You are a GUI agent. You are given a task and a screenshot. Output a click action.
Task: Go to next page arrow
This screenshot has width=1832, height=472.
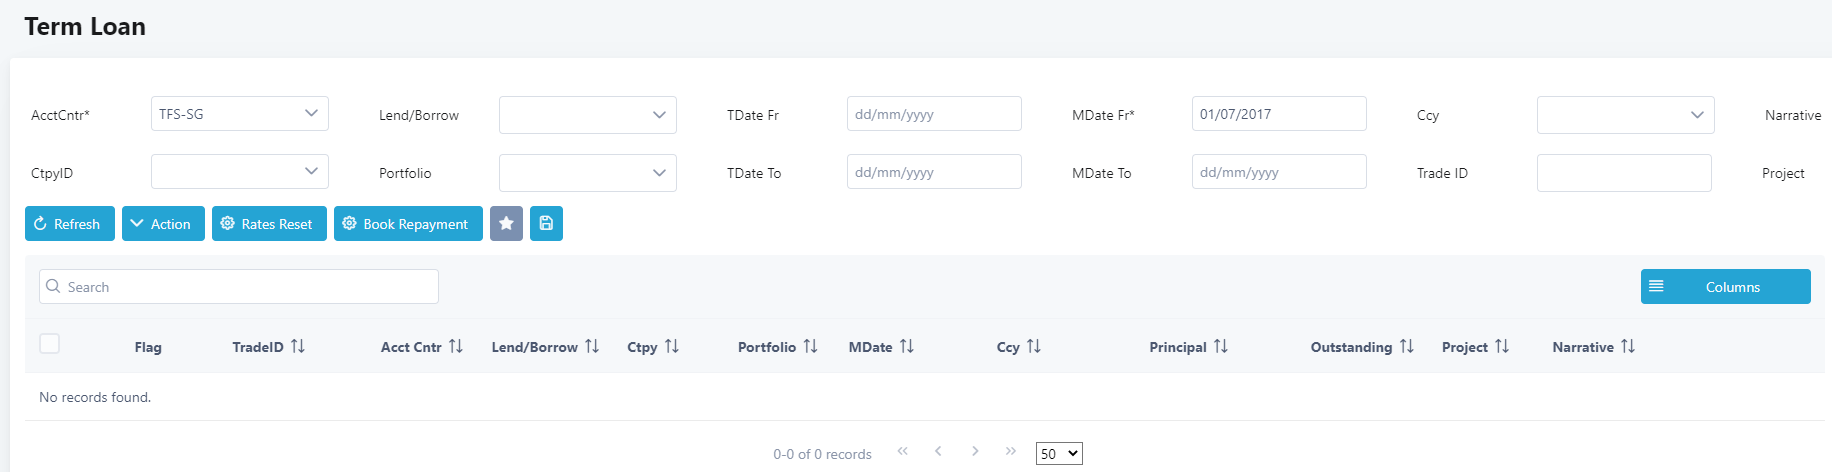coord(975,452)
